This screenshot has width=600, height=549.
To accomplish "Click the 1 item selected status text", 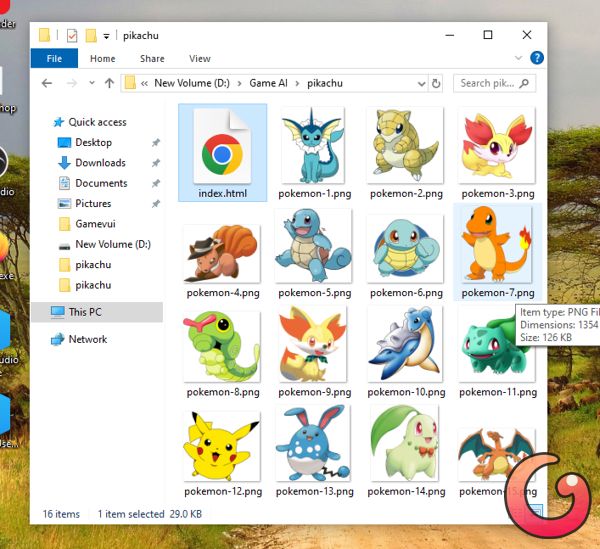I will click(131, 514).
